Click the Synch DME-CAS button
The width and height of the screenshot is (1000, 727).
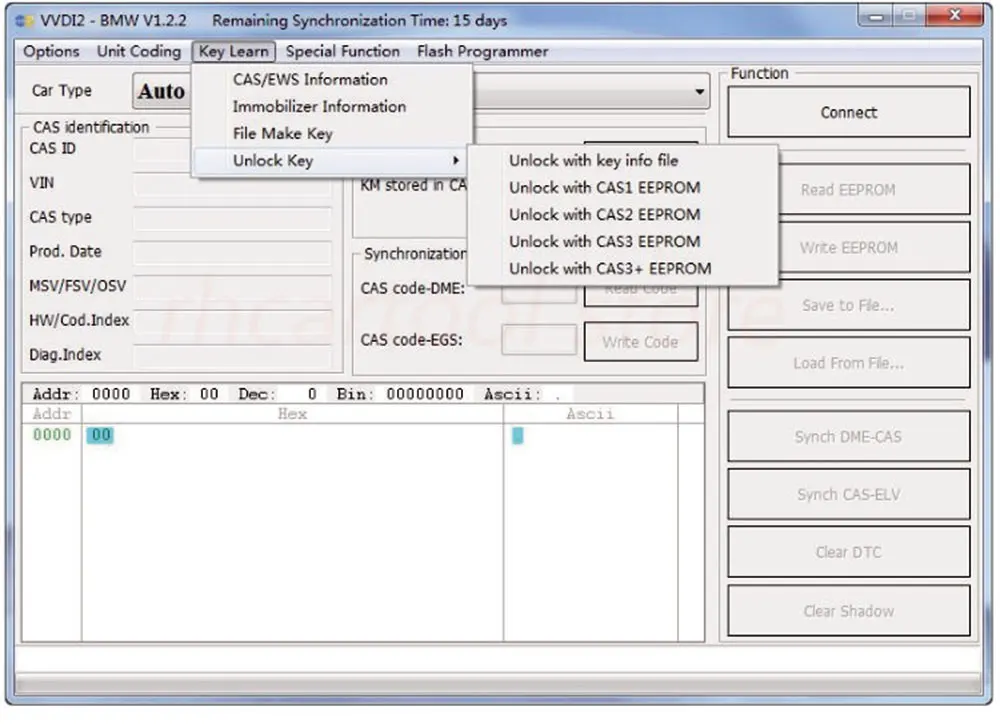[848, 437]
